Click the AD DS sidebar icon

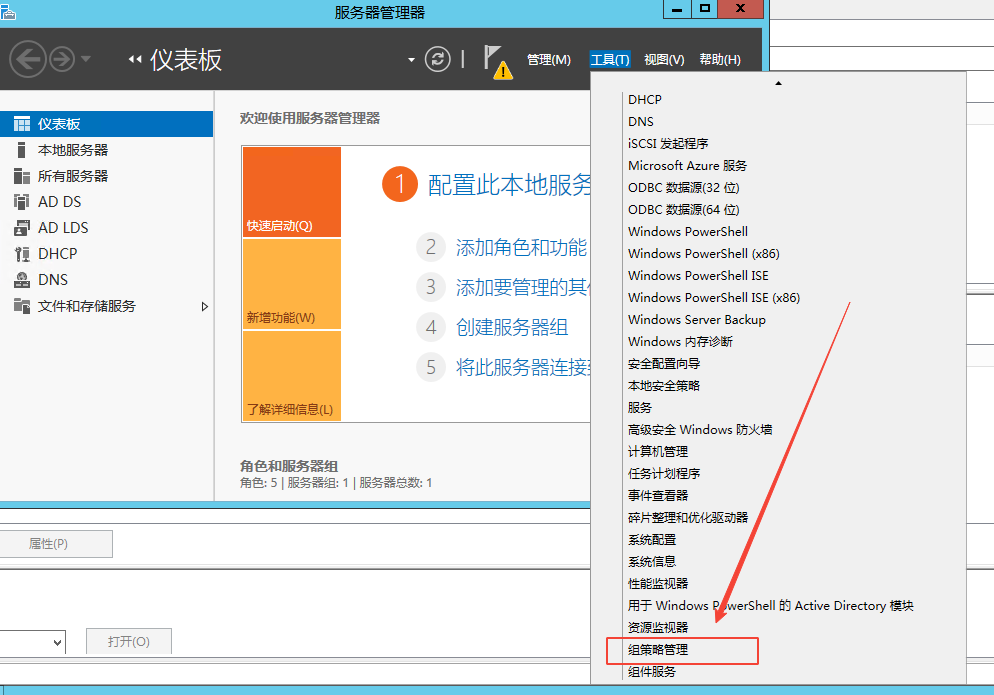pos(22,202)
